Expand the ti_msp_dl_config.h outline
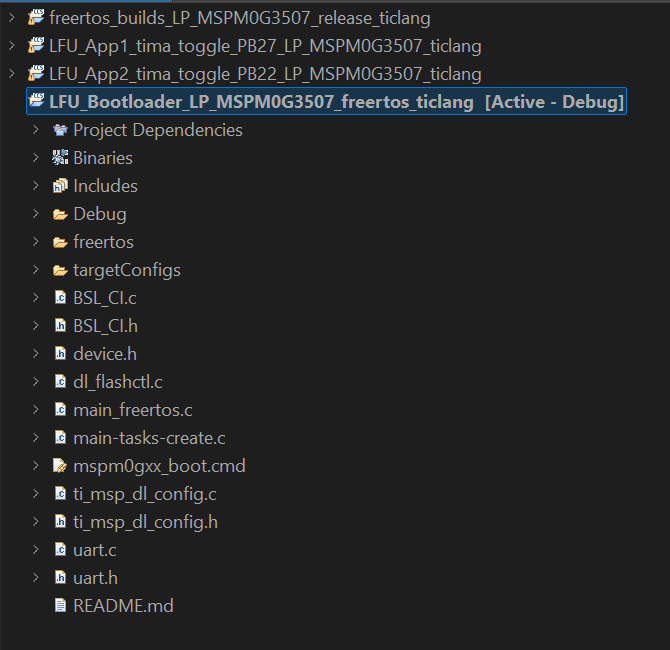Viewport: 670px width, 650px height. point(36,521)
